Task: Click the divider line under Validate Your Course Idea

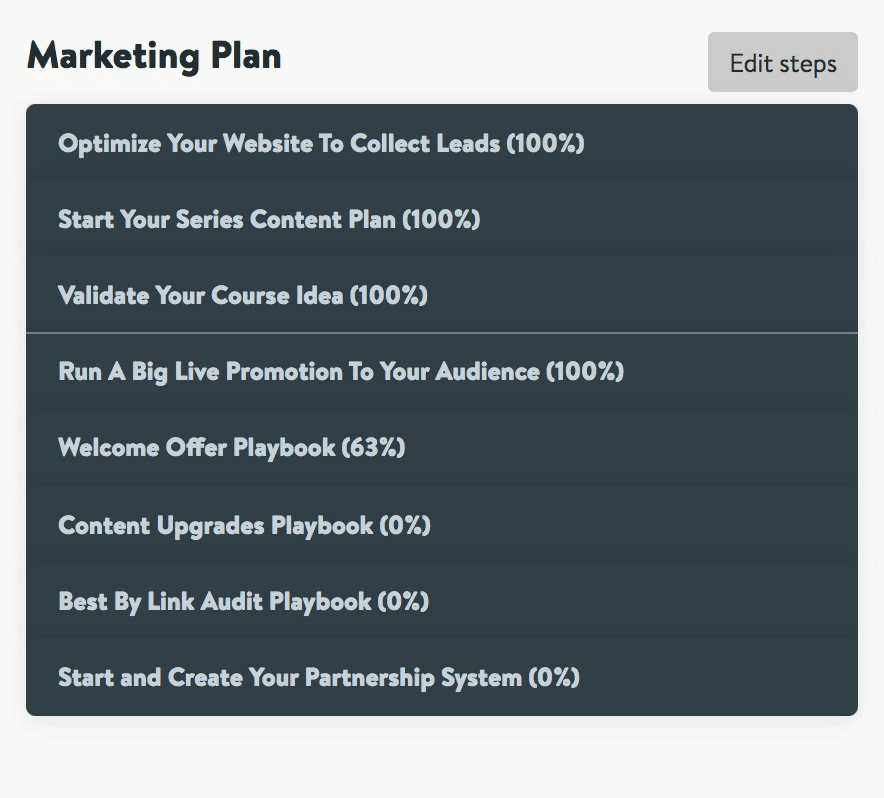Action: coord(442,333)
